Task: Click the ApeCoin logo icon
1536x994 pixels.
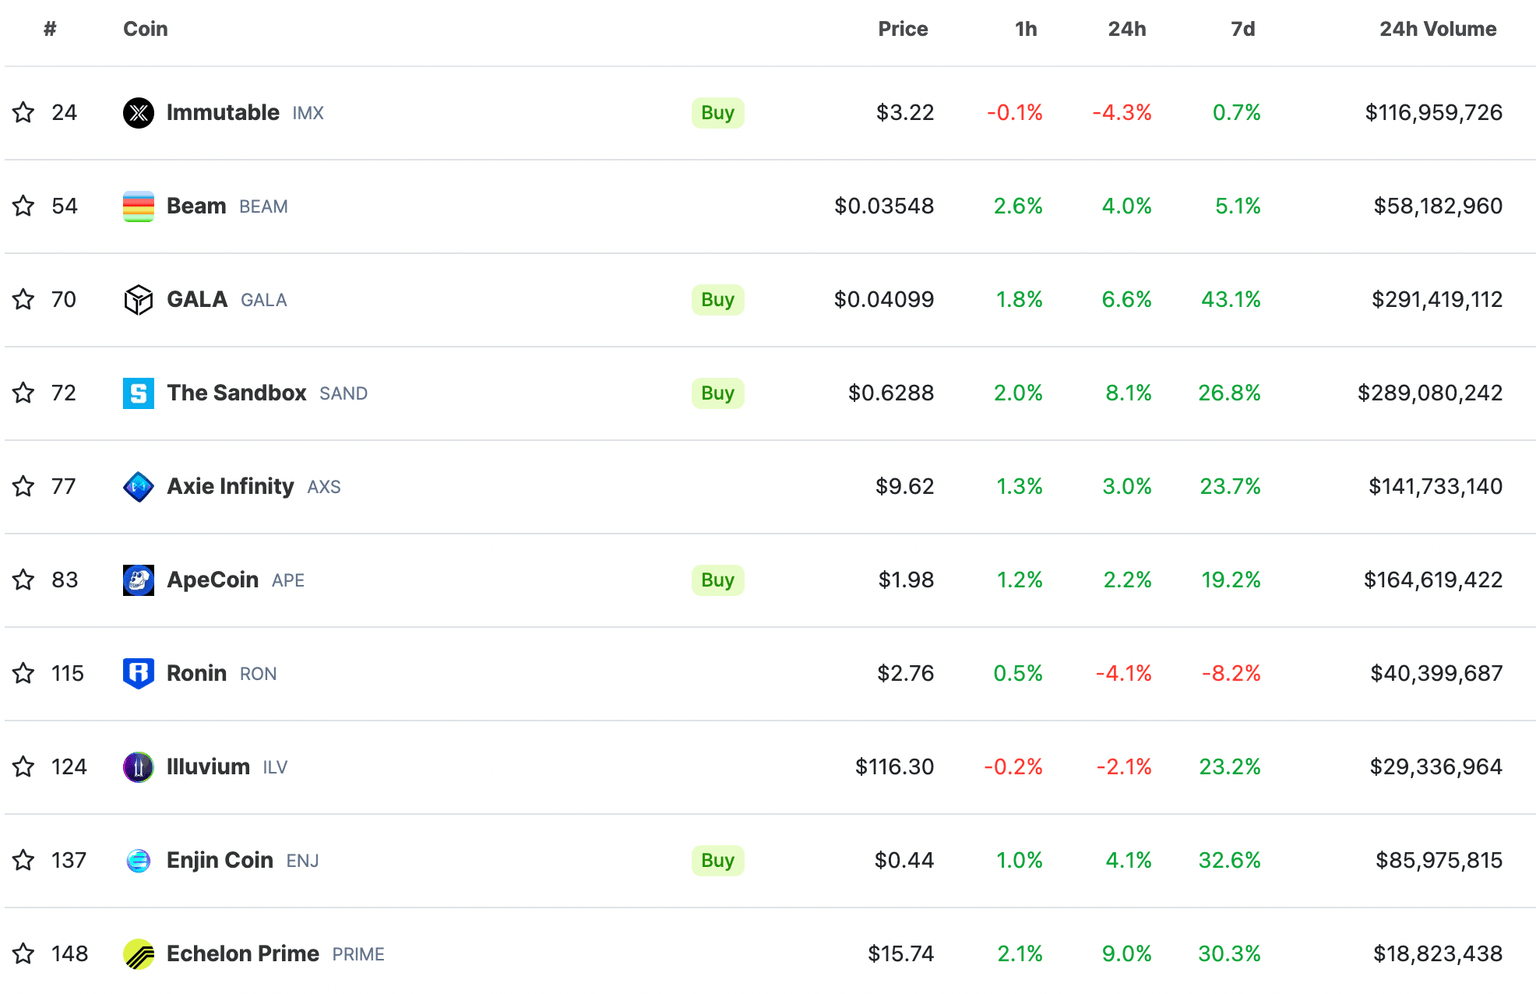Action: tap(138, 580)
